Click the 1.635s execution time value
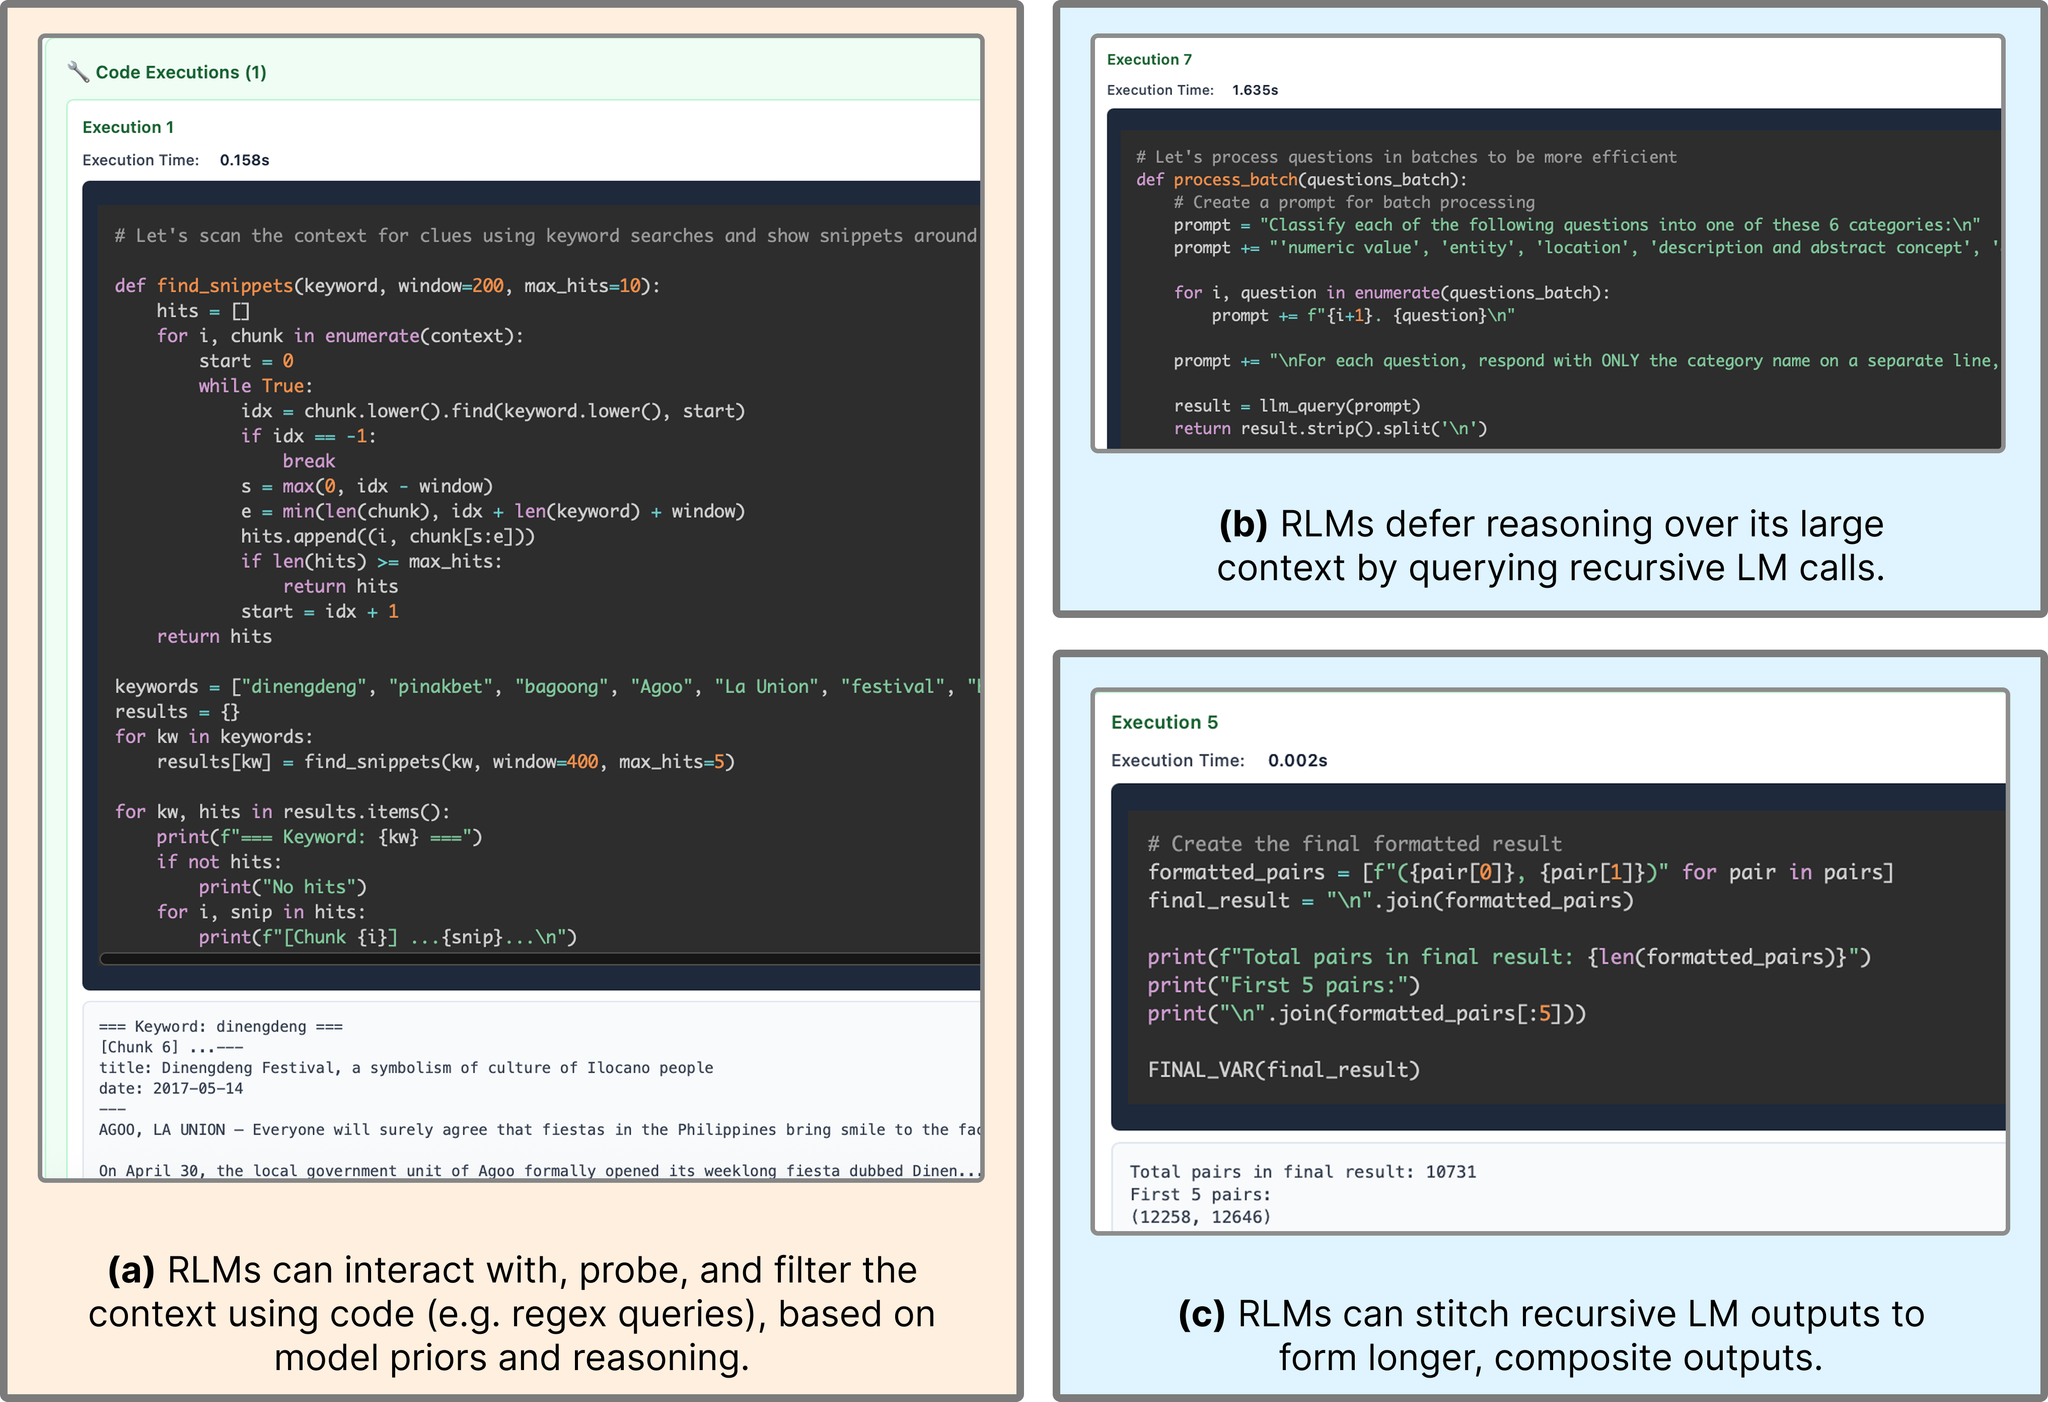 (x=1255, y=90)
